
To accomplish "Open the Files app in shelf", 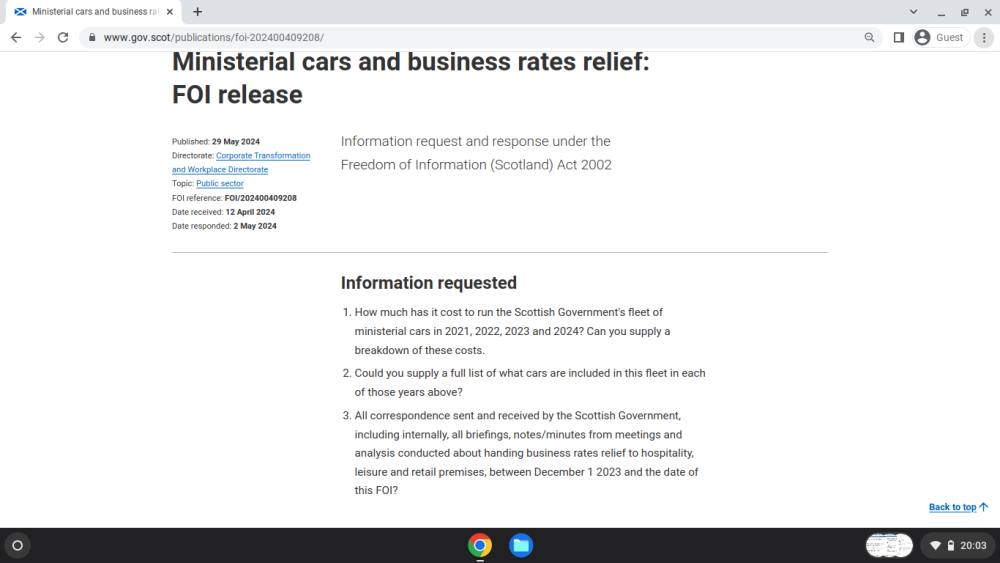I will pos(521,545).
